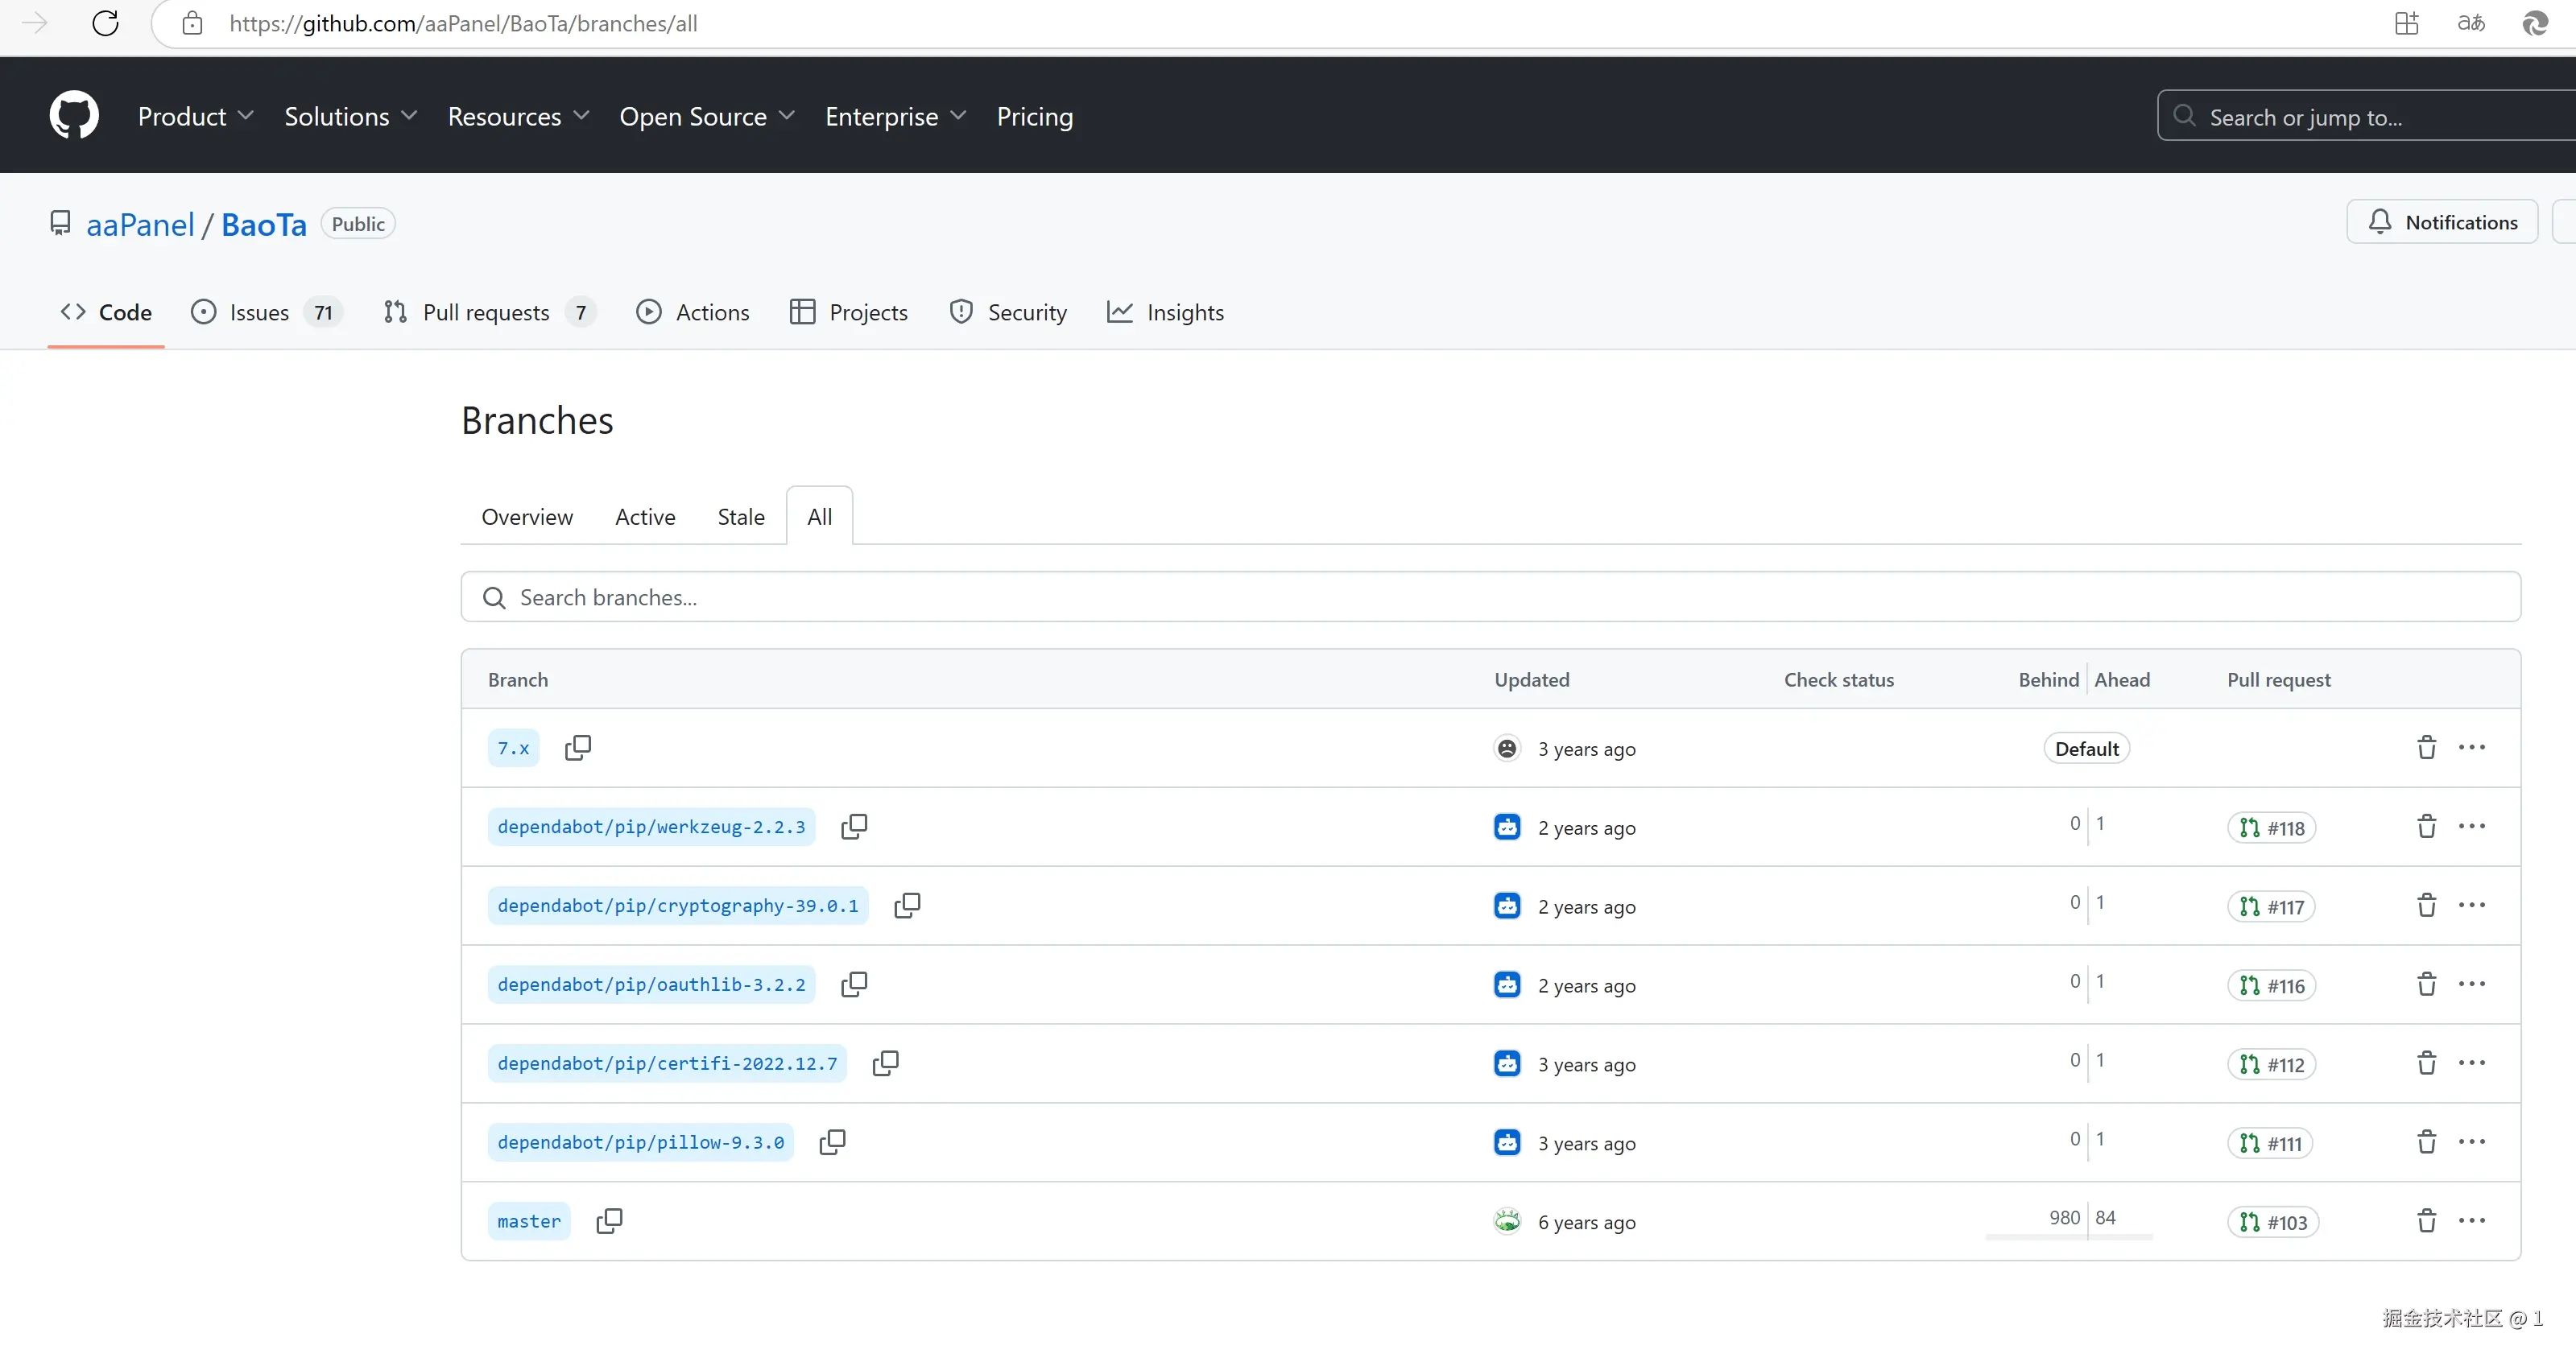2576x1362 pixels.
Task: Click dependabot avatar in werkzeug row
Action: click(x=1507, y=827)
